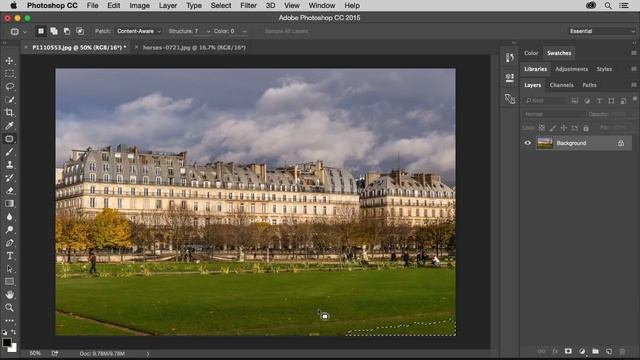Select the Patch tool in the toolbar

(9, 139)
